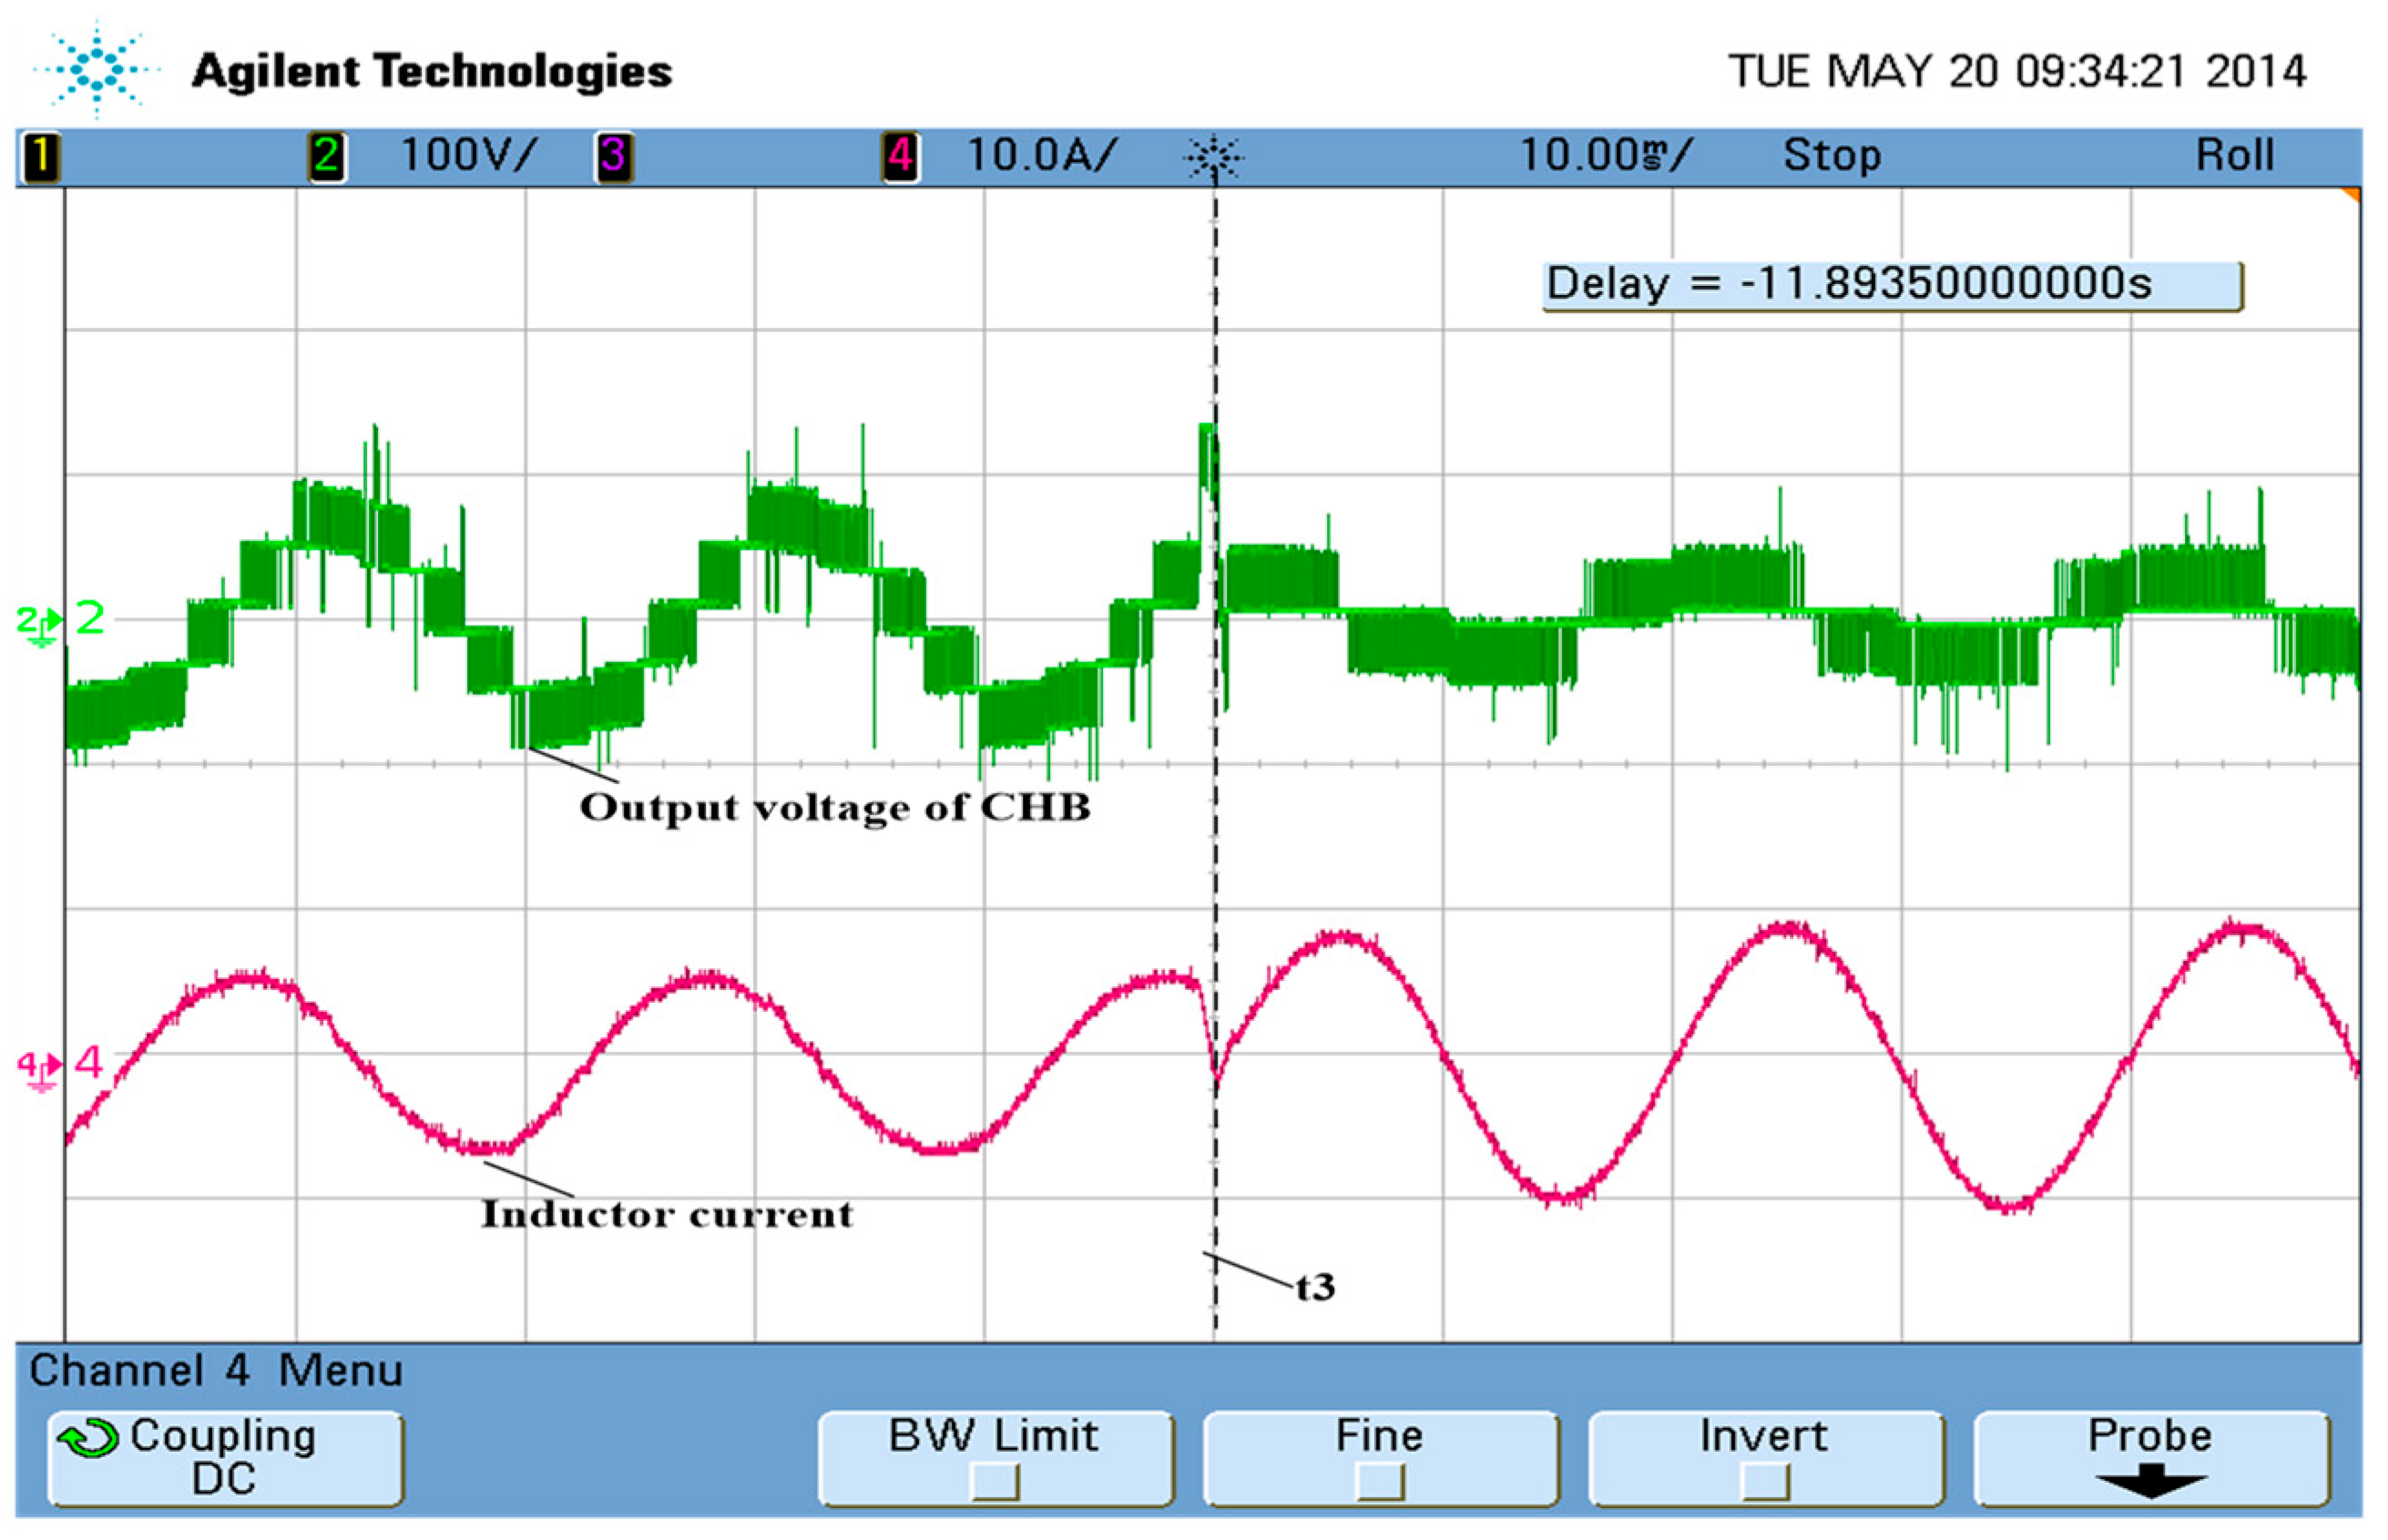
Task: Click the channel 1 yellow indicator
Action: point(41,158)
